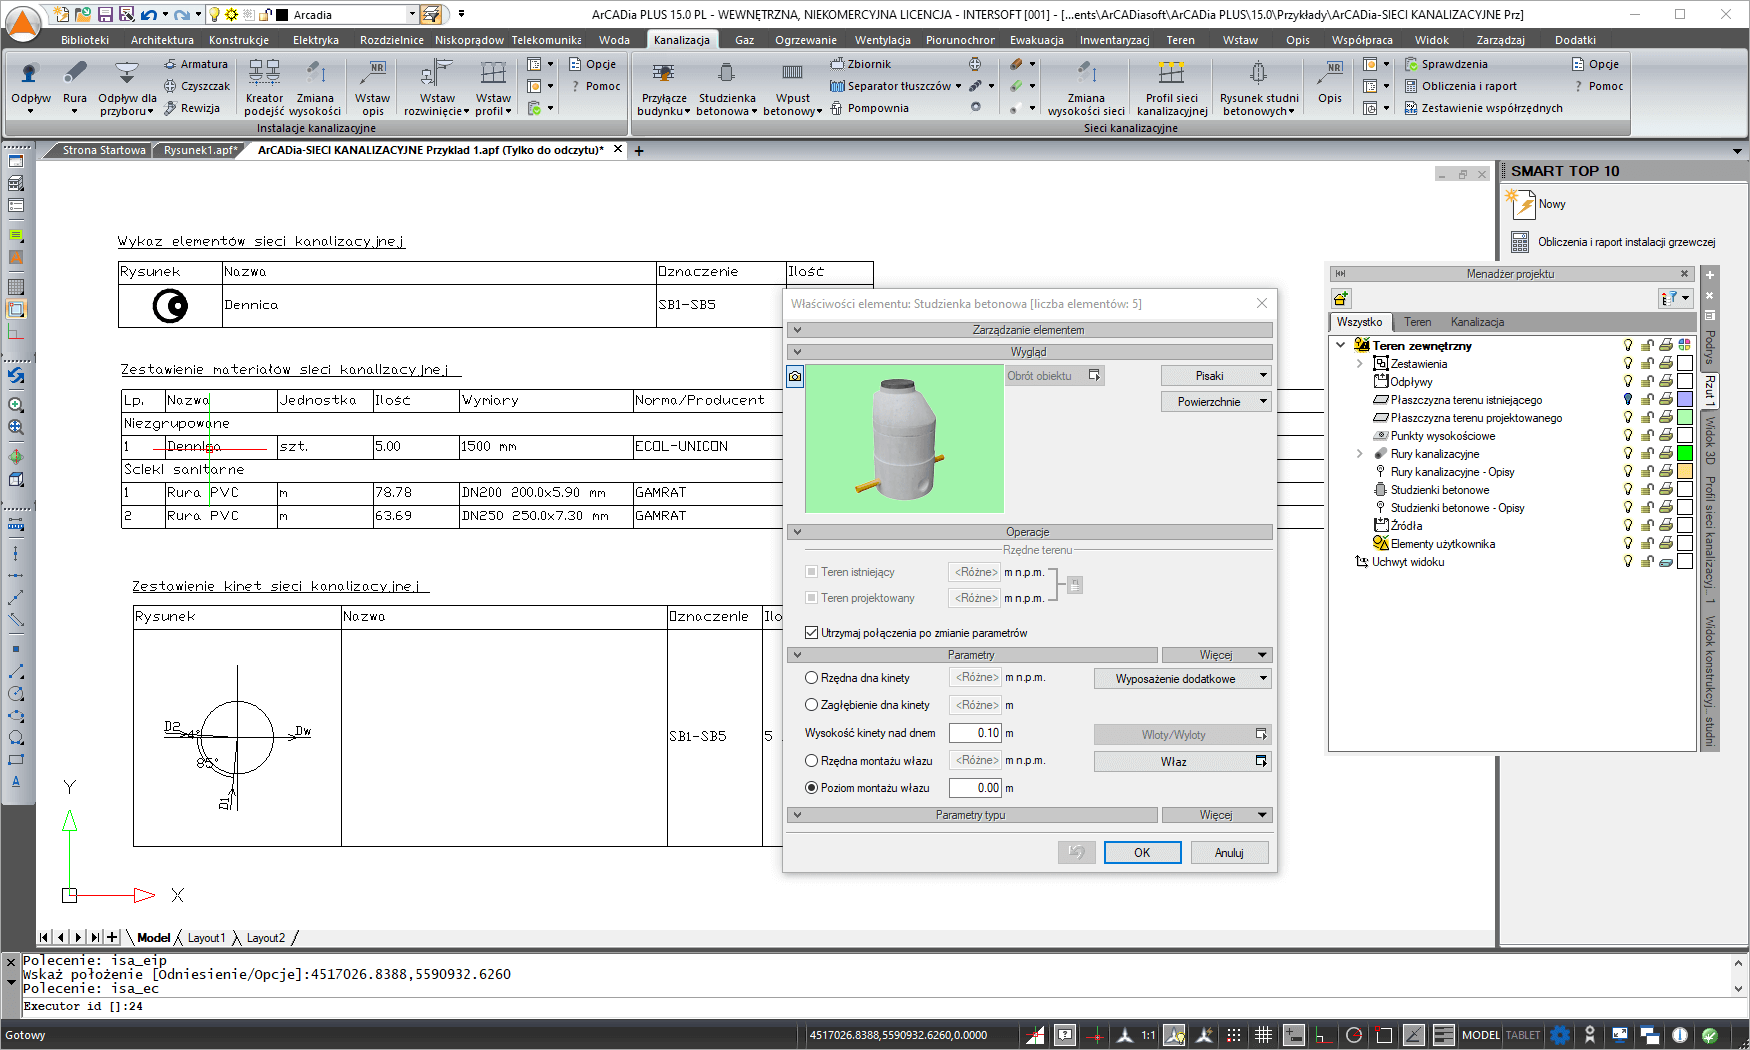
Task: Check the Teren projektowany checkbox
Action: point(811,598)
